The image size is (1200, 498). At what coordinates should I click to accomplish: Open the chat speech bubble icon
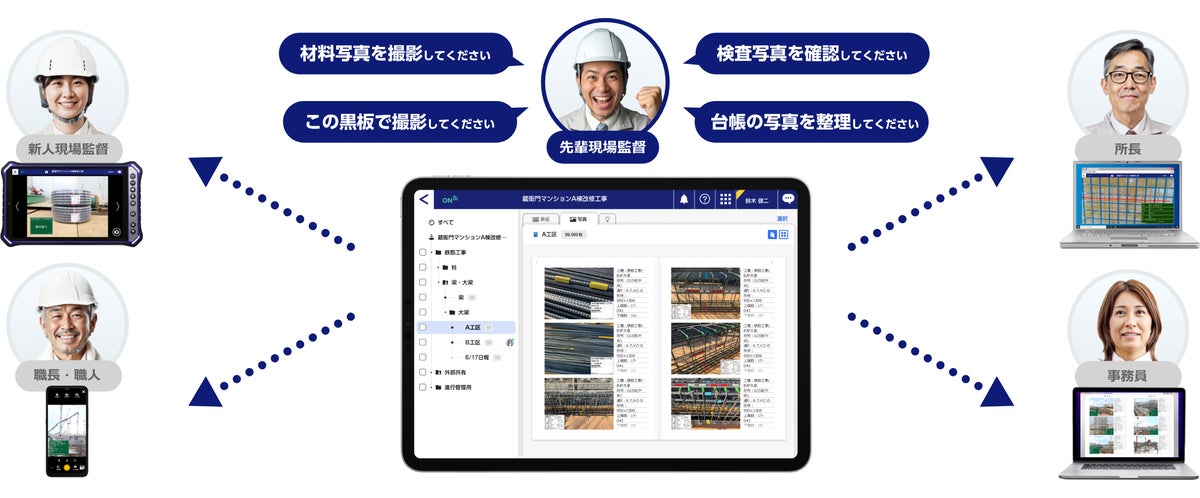click(788, 199)
